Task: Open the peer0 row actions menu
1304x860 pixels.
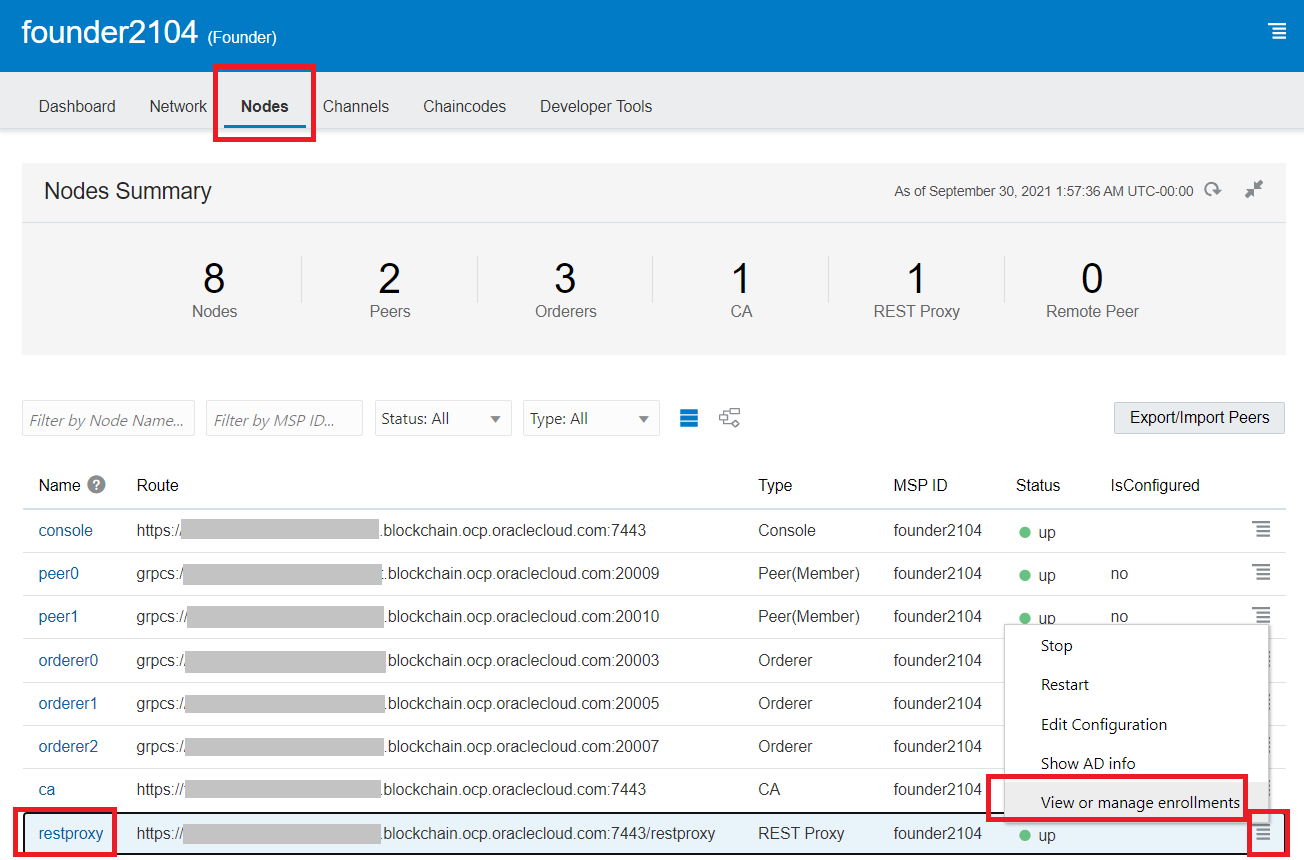Action: (1261, 572)
